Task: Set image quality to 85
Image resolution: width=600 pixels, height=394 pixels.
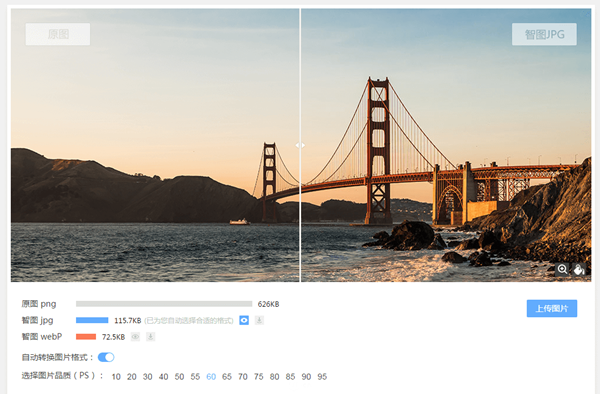Action: click(x=290, y=377)
